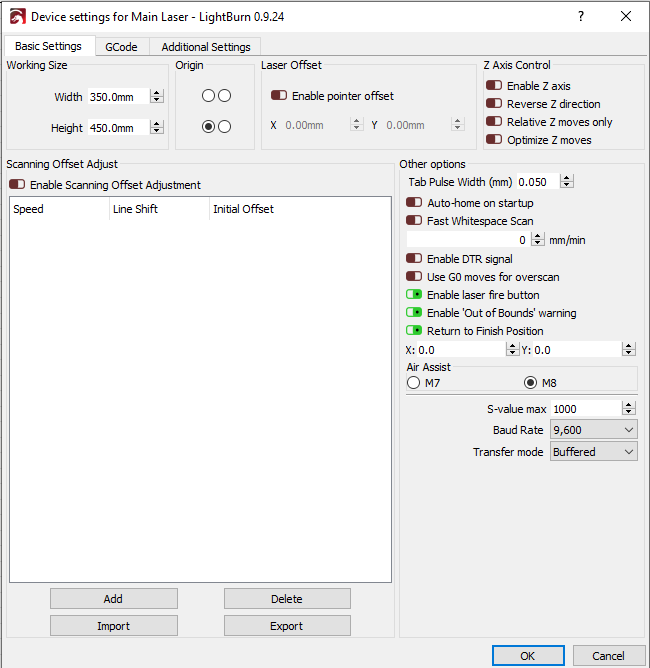
Task: Click the Initial Offset column header
Action: [x=300, y=209]
